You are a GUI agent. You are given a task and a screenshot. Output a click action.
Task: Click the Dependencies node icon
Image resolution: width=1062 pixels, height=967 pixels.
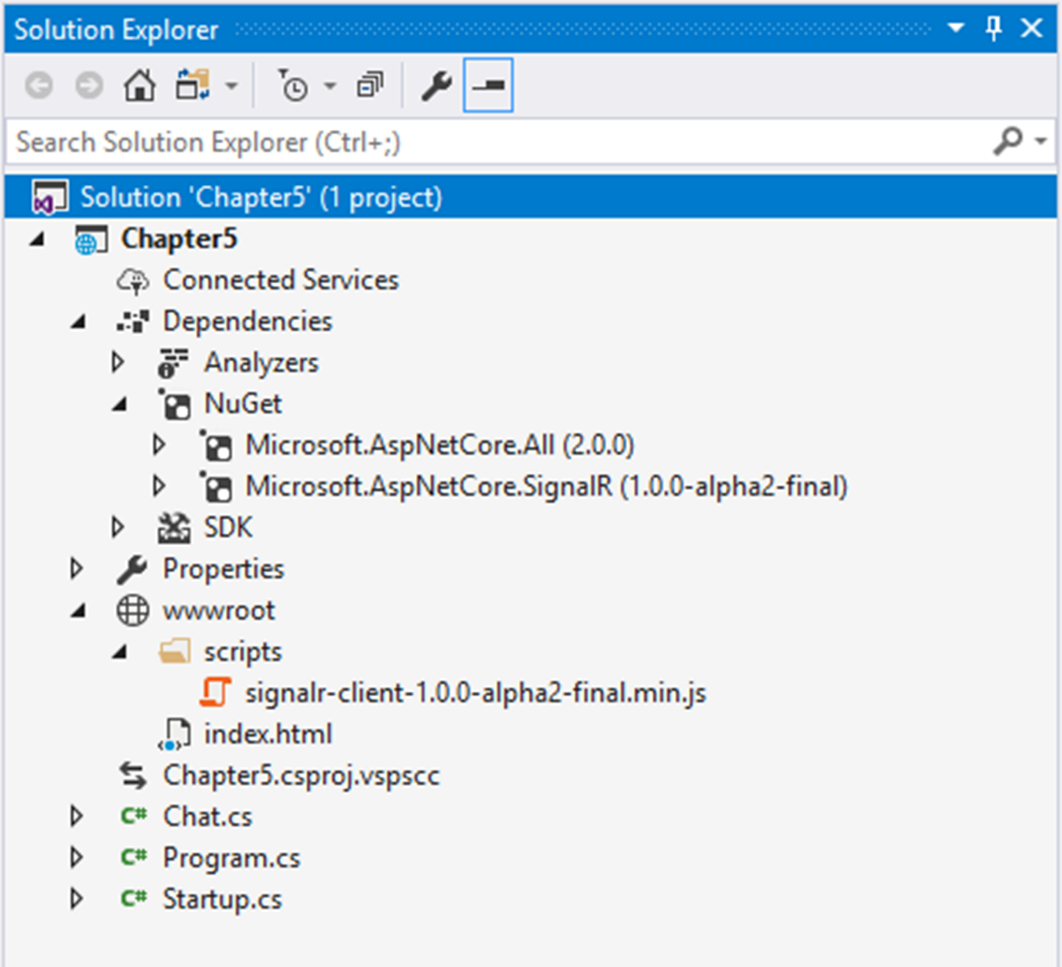pyautogui.click(x=133, y=322)
